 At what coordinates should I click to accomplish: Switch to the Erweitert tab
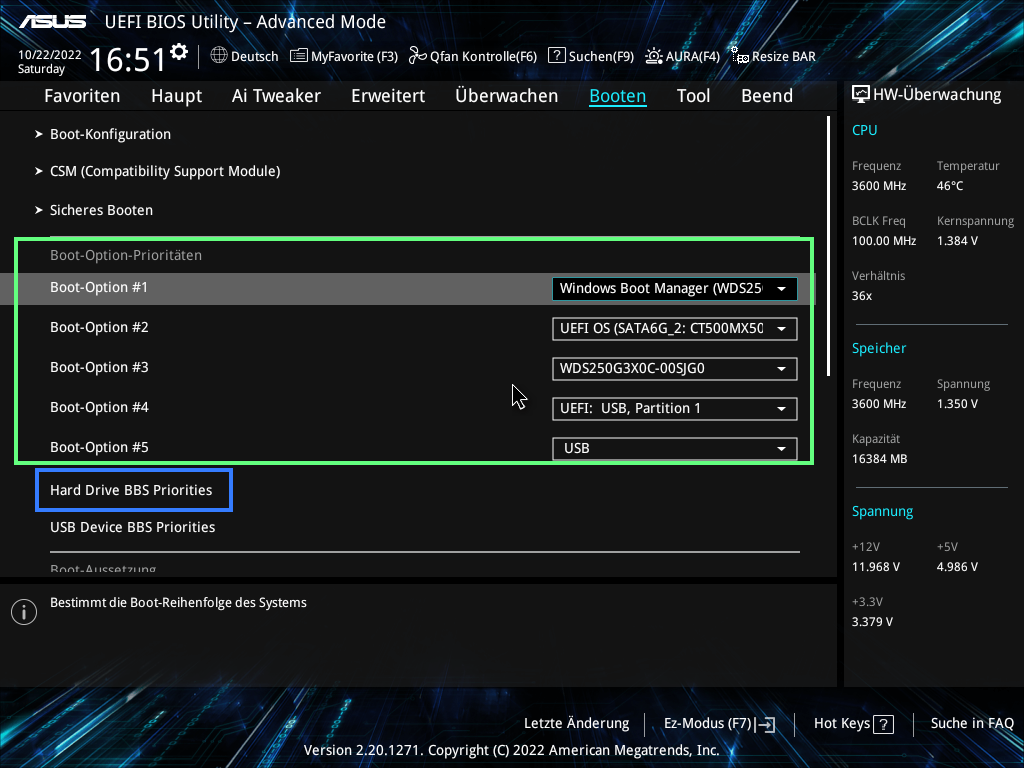click(x=388, y=96)
